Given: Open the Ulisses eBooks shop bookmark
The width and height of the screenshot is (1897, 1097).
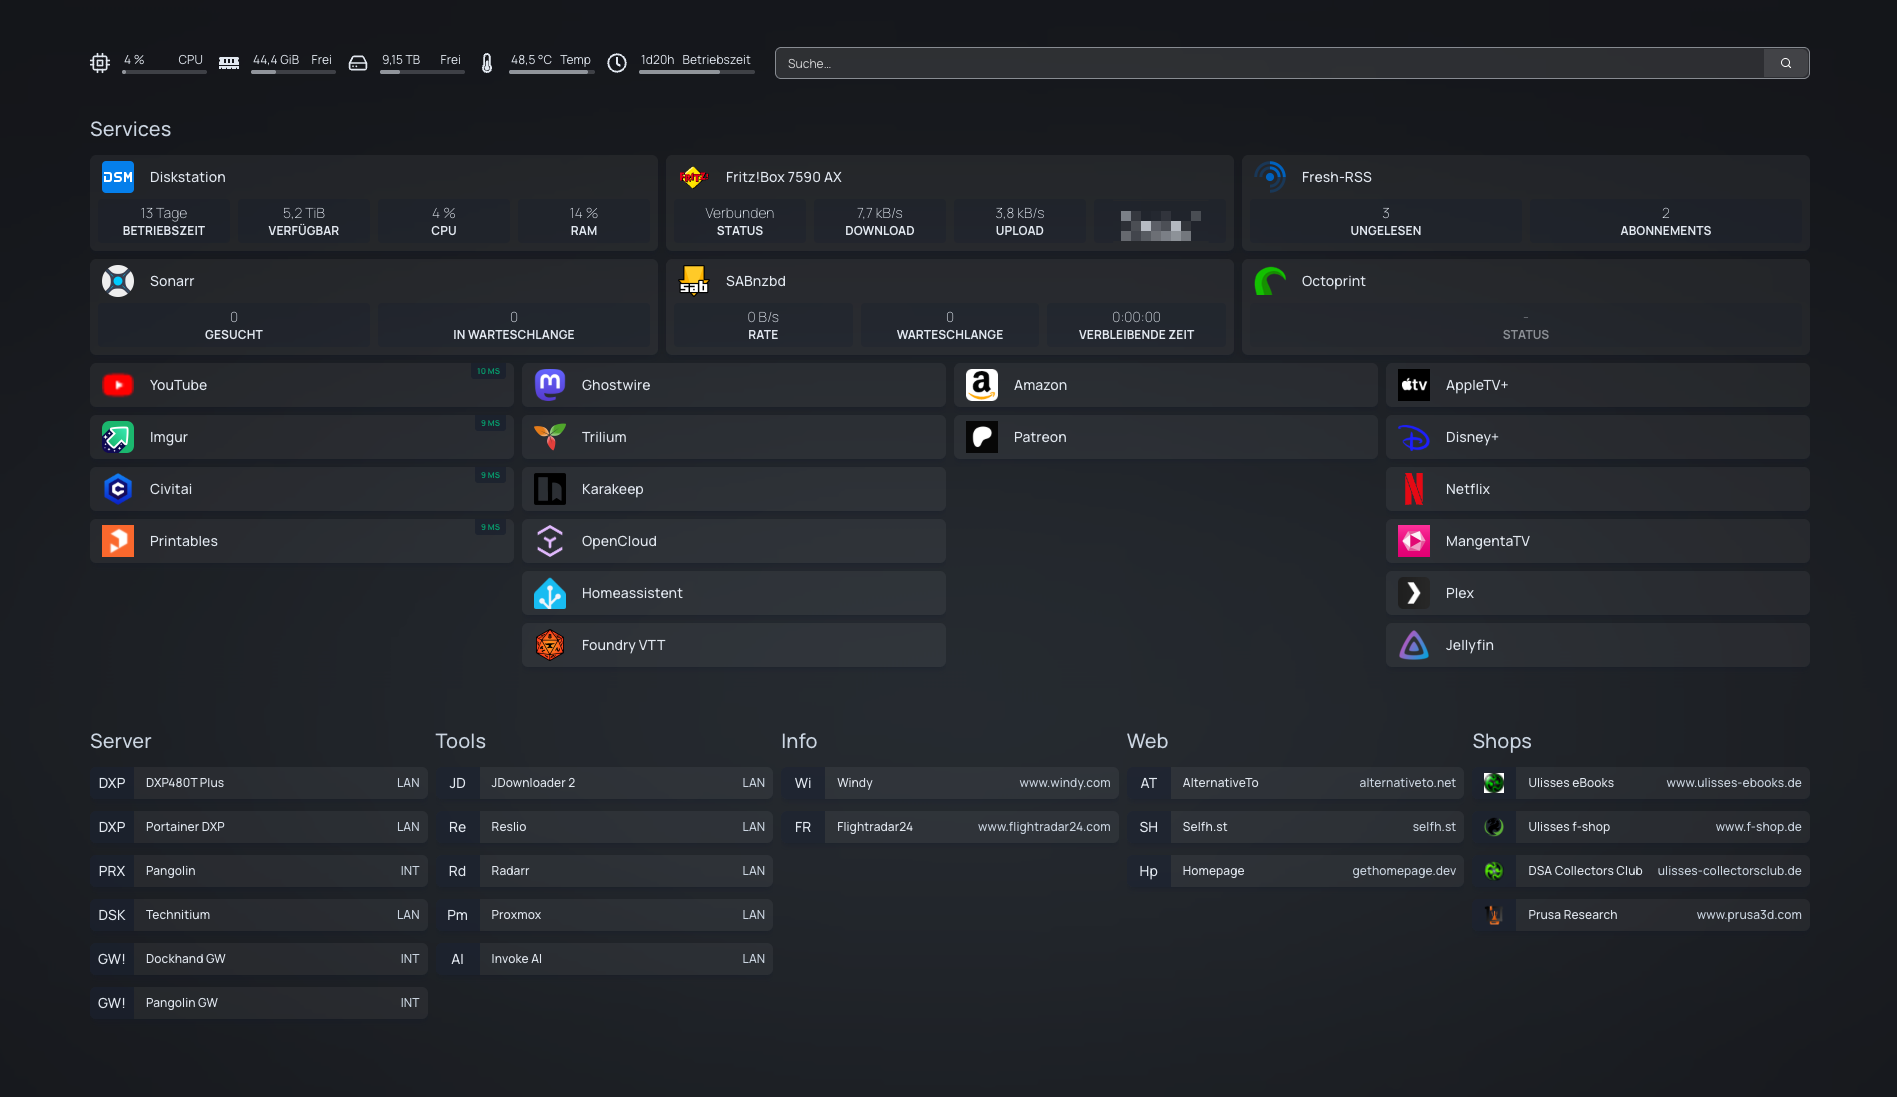Looking at the screenshot, I should [1641, 783].
